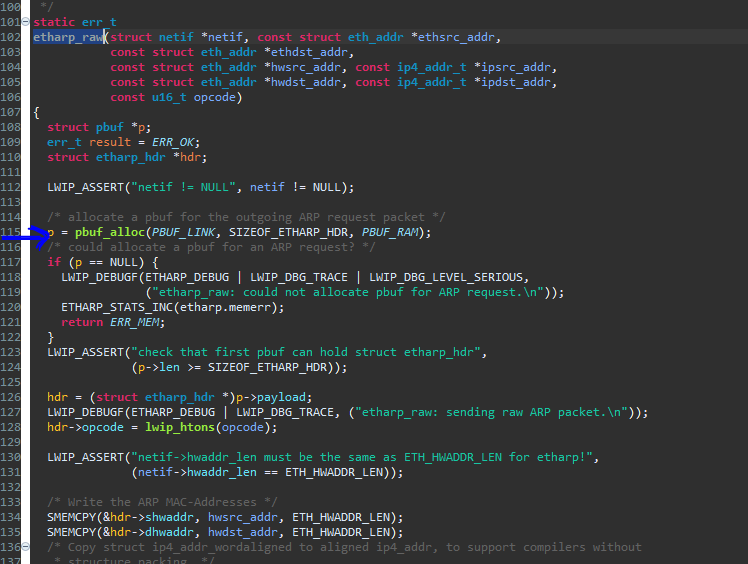Click the err_t type after static
Viewport: 748px width, 564px height.
99,22
